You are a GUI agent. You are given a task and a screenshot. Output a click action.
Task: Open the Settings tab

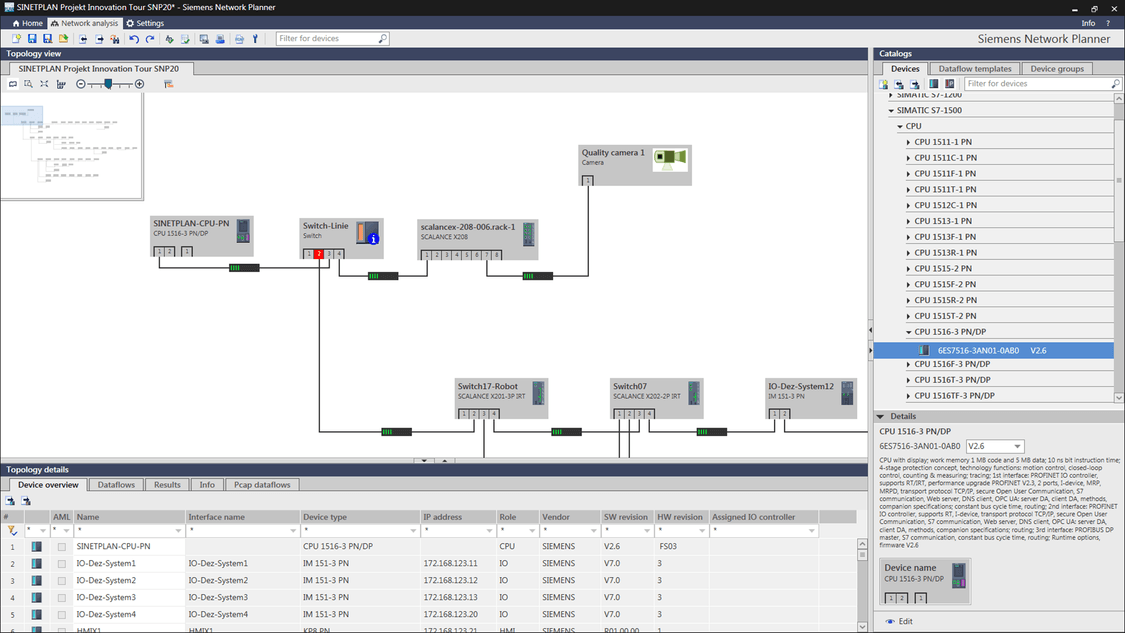point(145,23)
